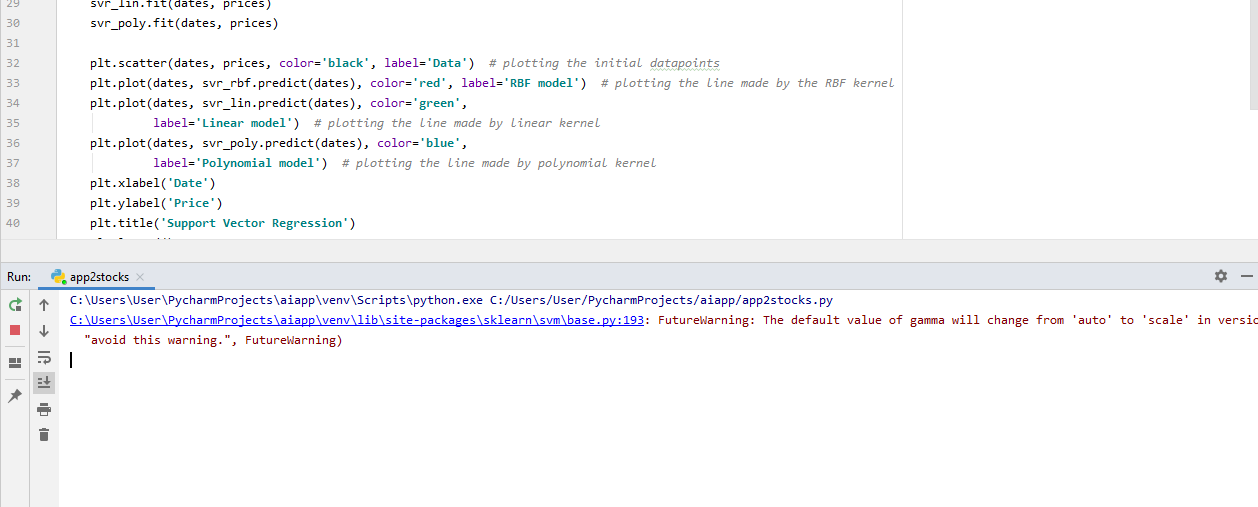Image resolution: width=1258 pixels, height=507 pixels.
Task: Click the up arrow in the console toolbar
Action: (x=44, y=304)
